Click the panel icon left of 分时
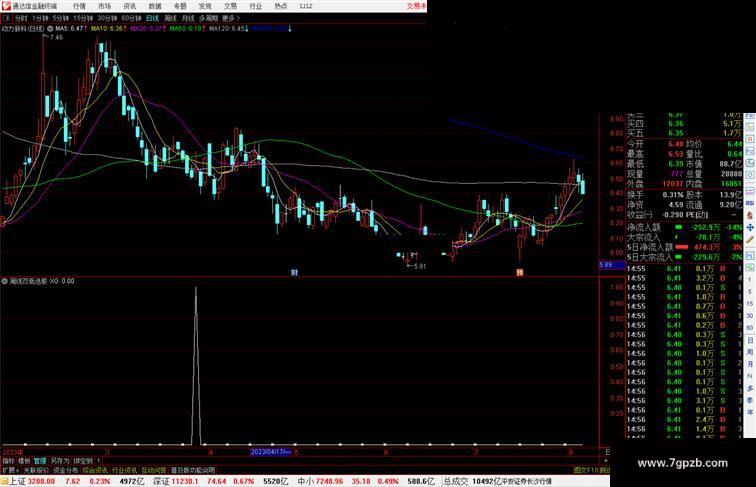 point(6,18)
